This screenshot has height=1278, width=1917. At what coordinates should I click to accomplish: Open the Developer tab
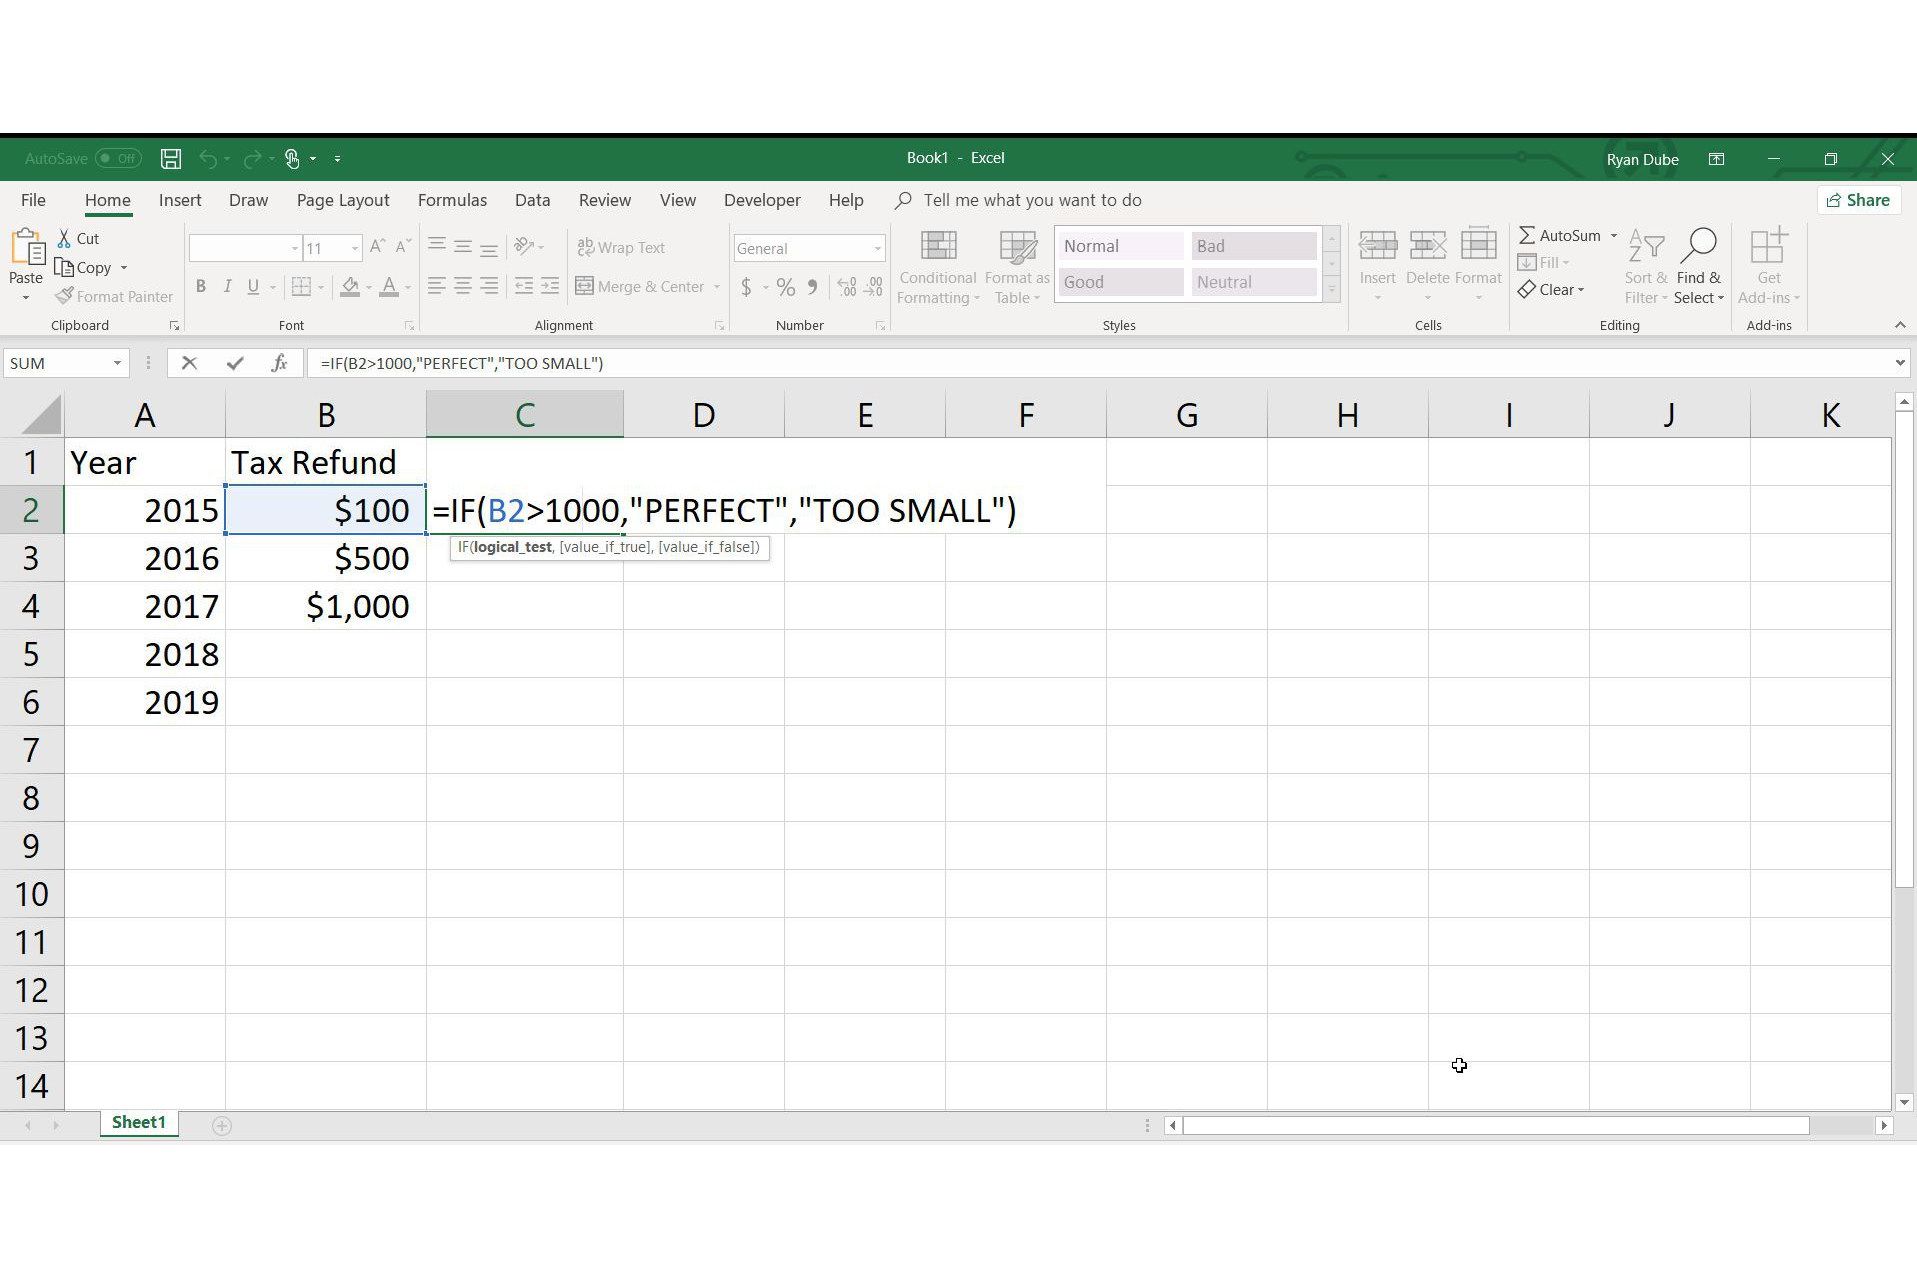761,200
